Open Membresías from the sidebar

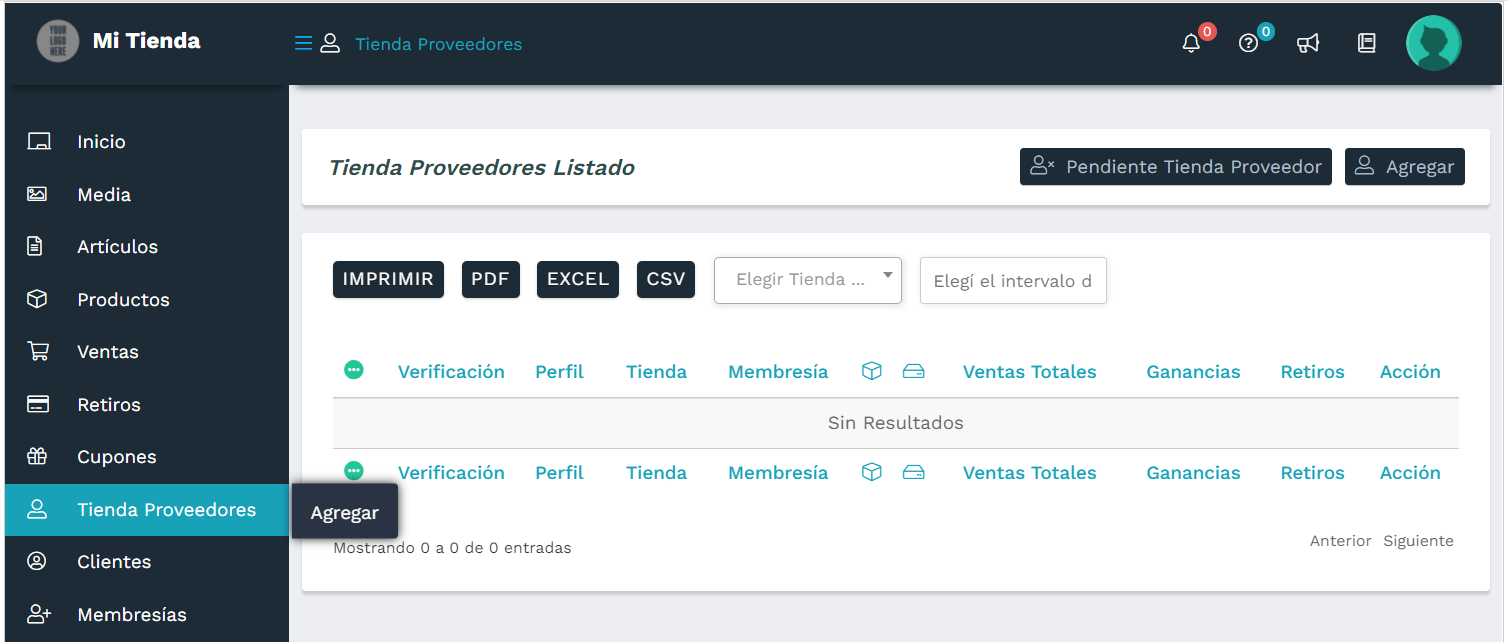coord(131,614)
